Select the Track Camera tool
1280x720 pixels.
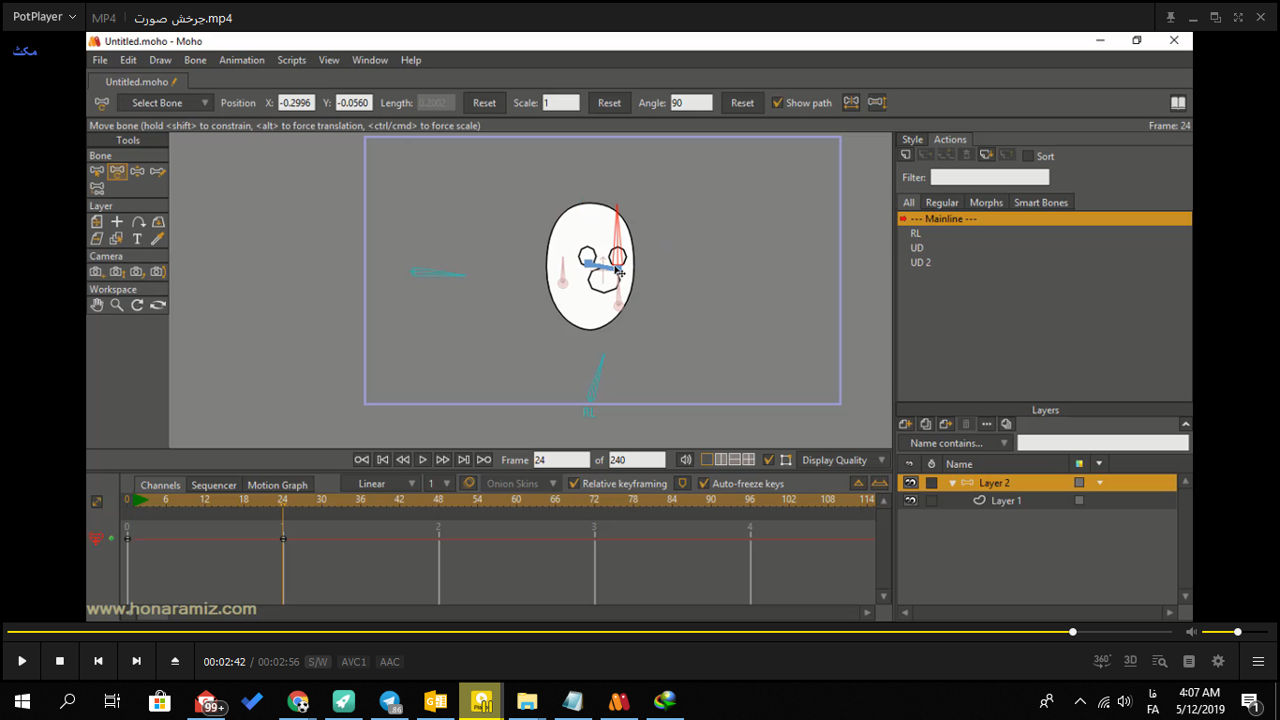click(97, 272)
